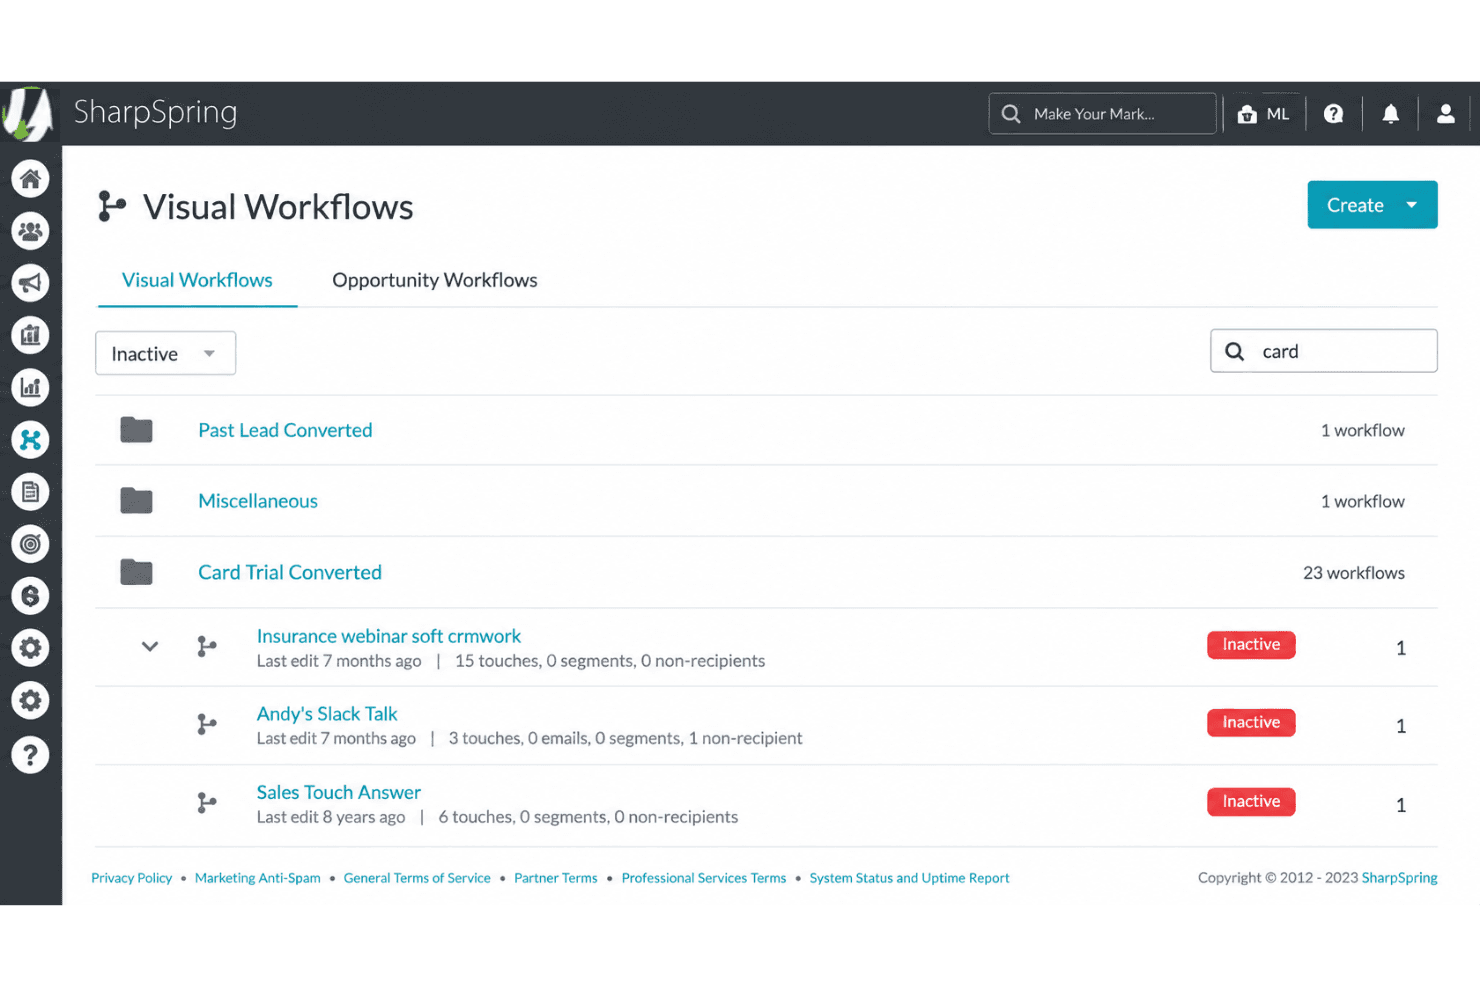Open the Miscellaneous folder link
This screenshot has height=987, width=1480.
pos(258,501)
